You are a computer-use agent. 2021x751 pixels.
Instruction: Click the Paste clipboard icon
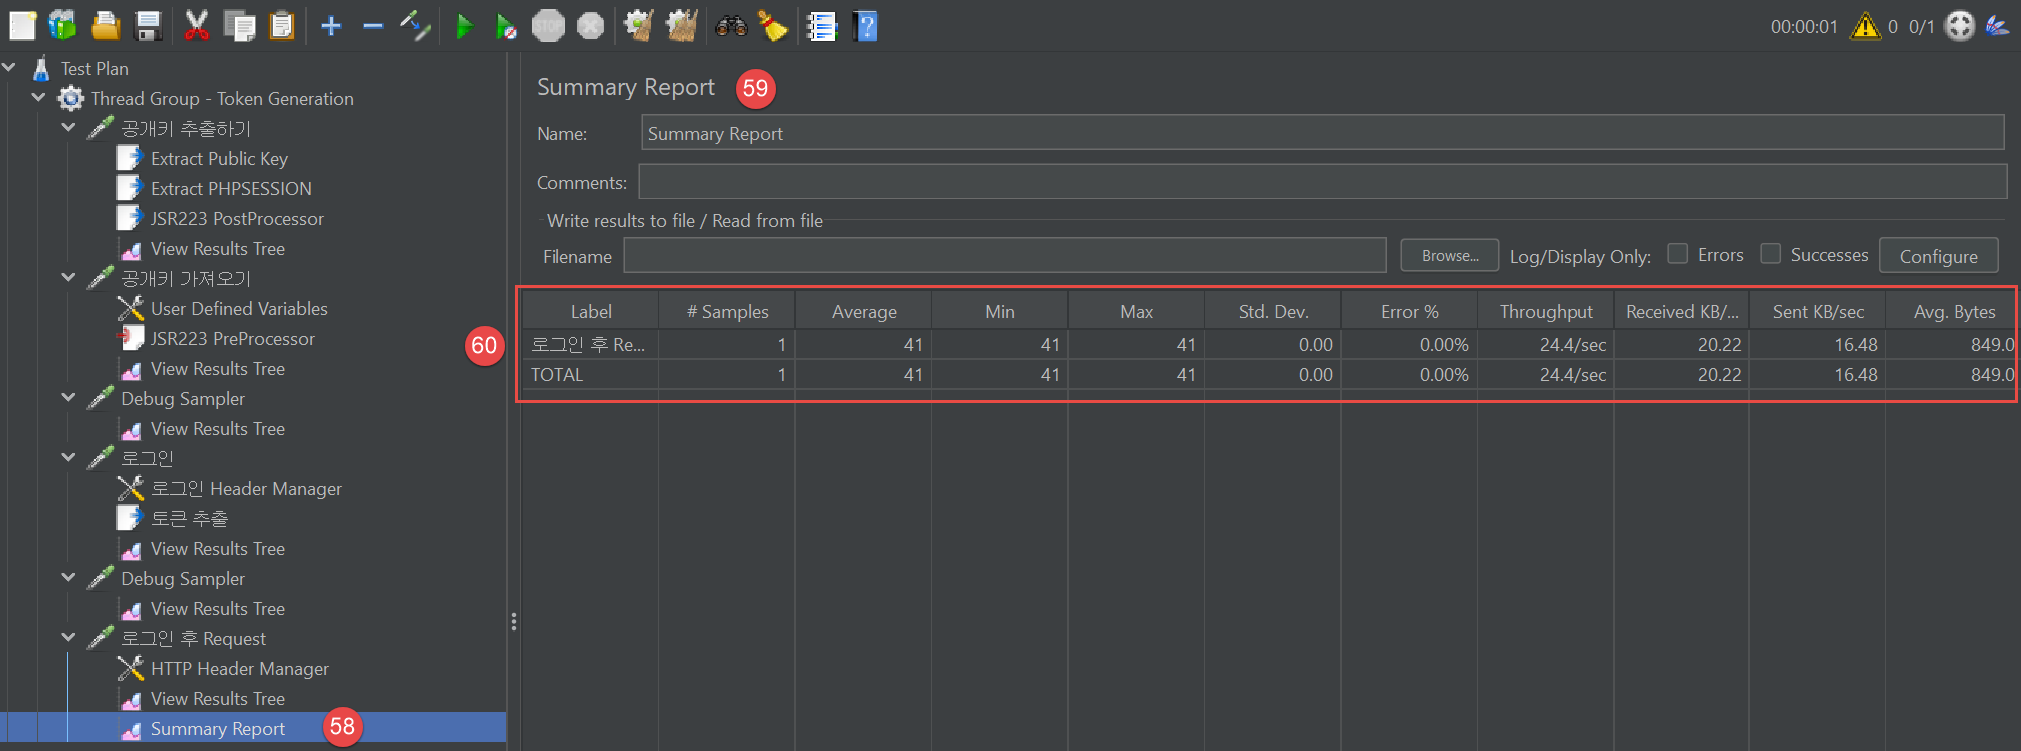click(x=283, y=26)
